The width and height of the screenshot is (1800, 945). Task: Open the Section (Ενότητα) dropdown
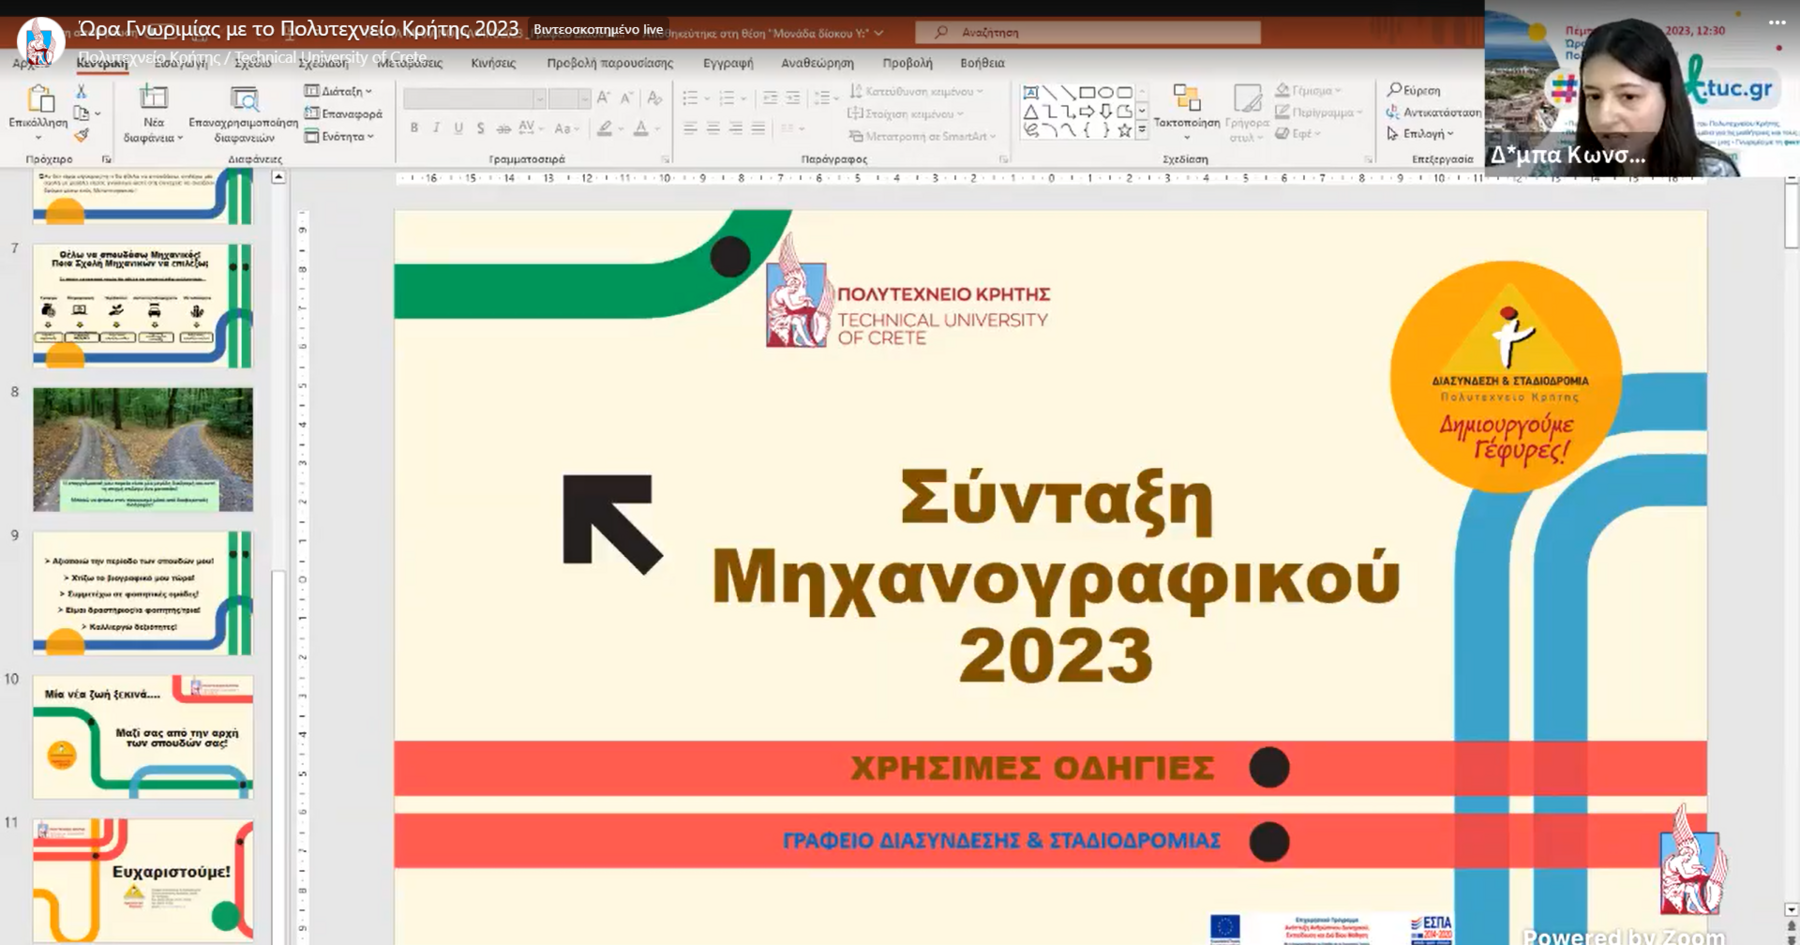(340, 136)
